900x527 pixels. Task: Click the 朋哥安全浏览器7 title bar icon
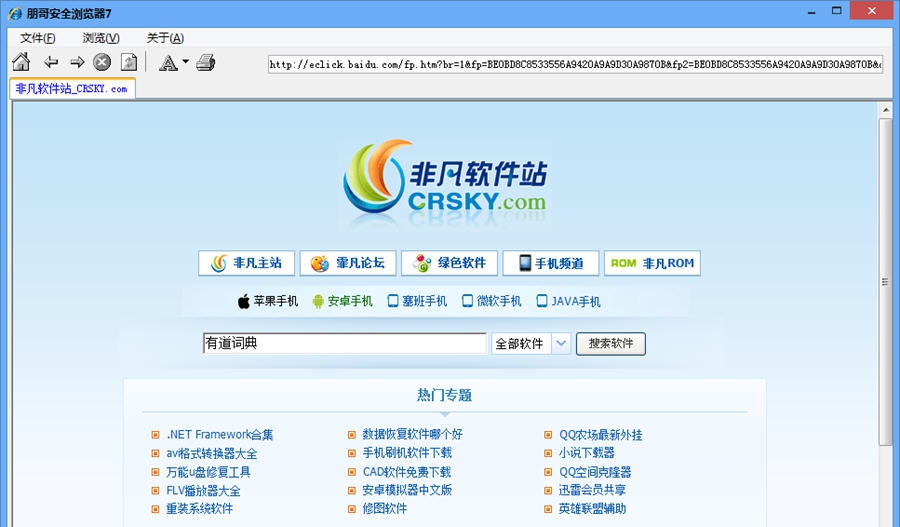(15, 13)
